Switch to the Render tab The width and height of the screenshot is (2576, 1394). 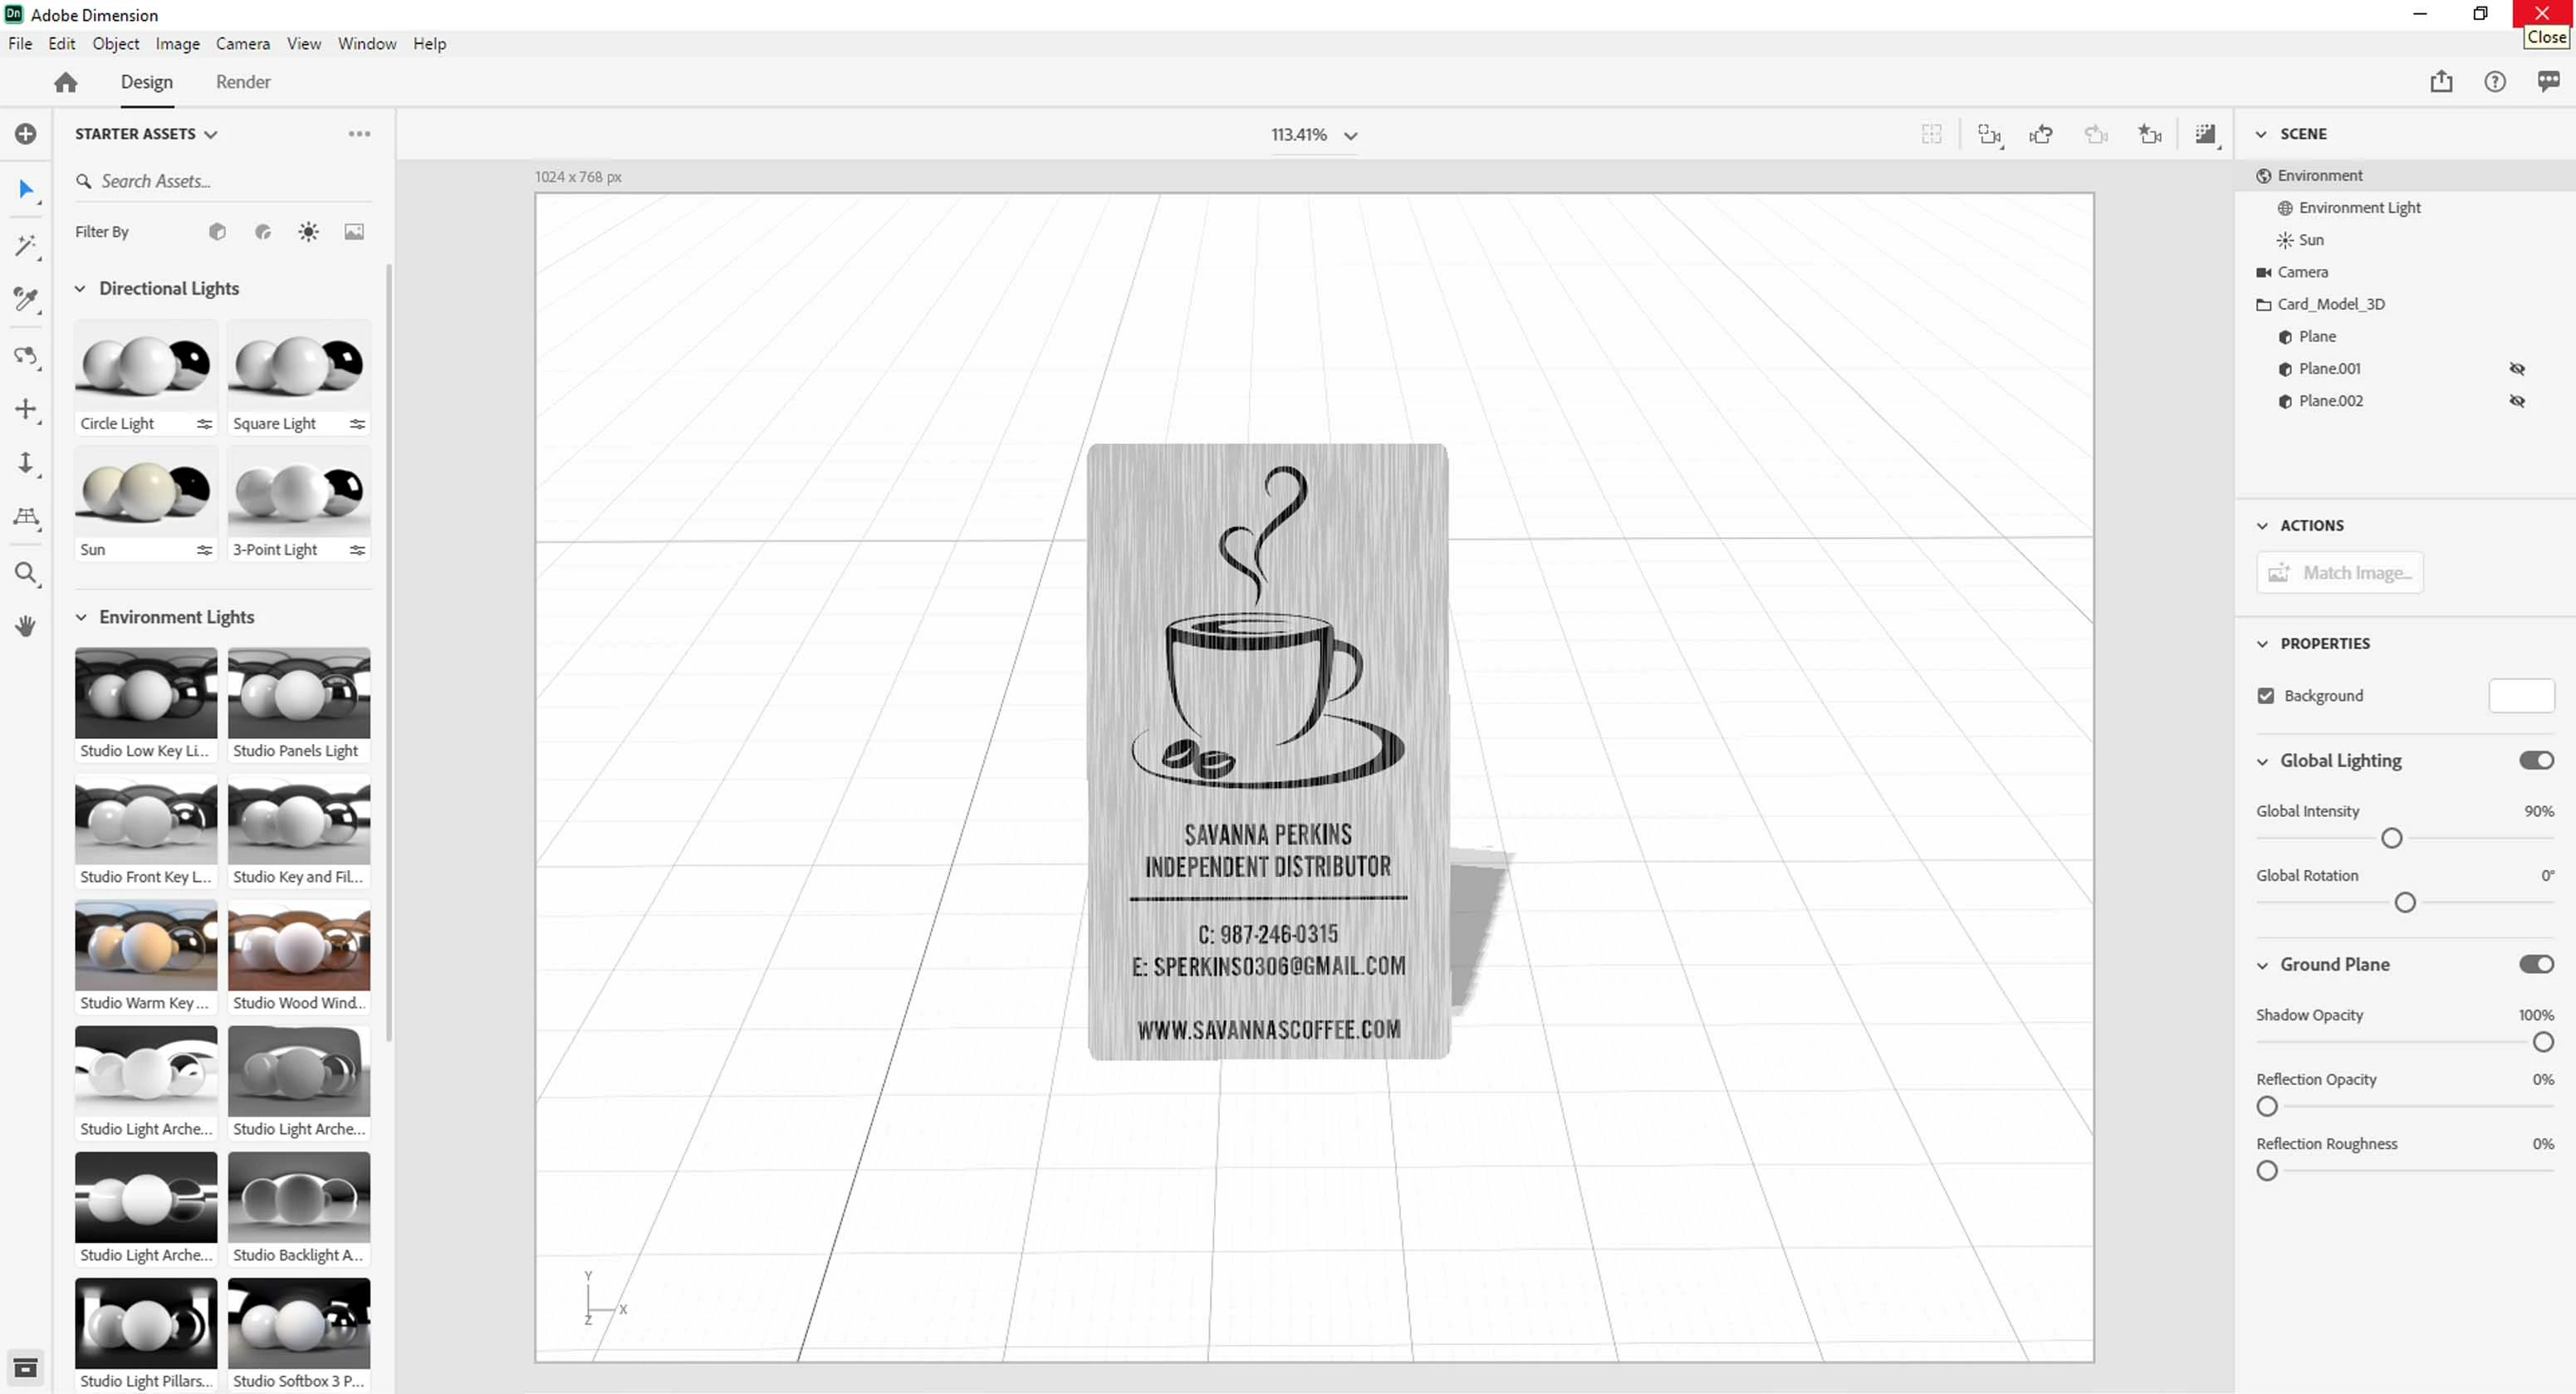[243, 82]
